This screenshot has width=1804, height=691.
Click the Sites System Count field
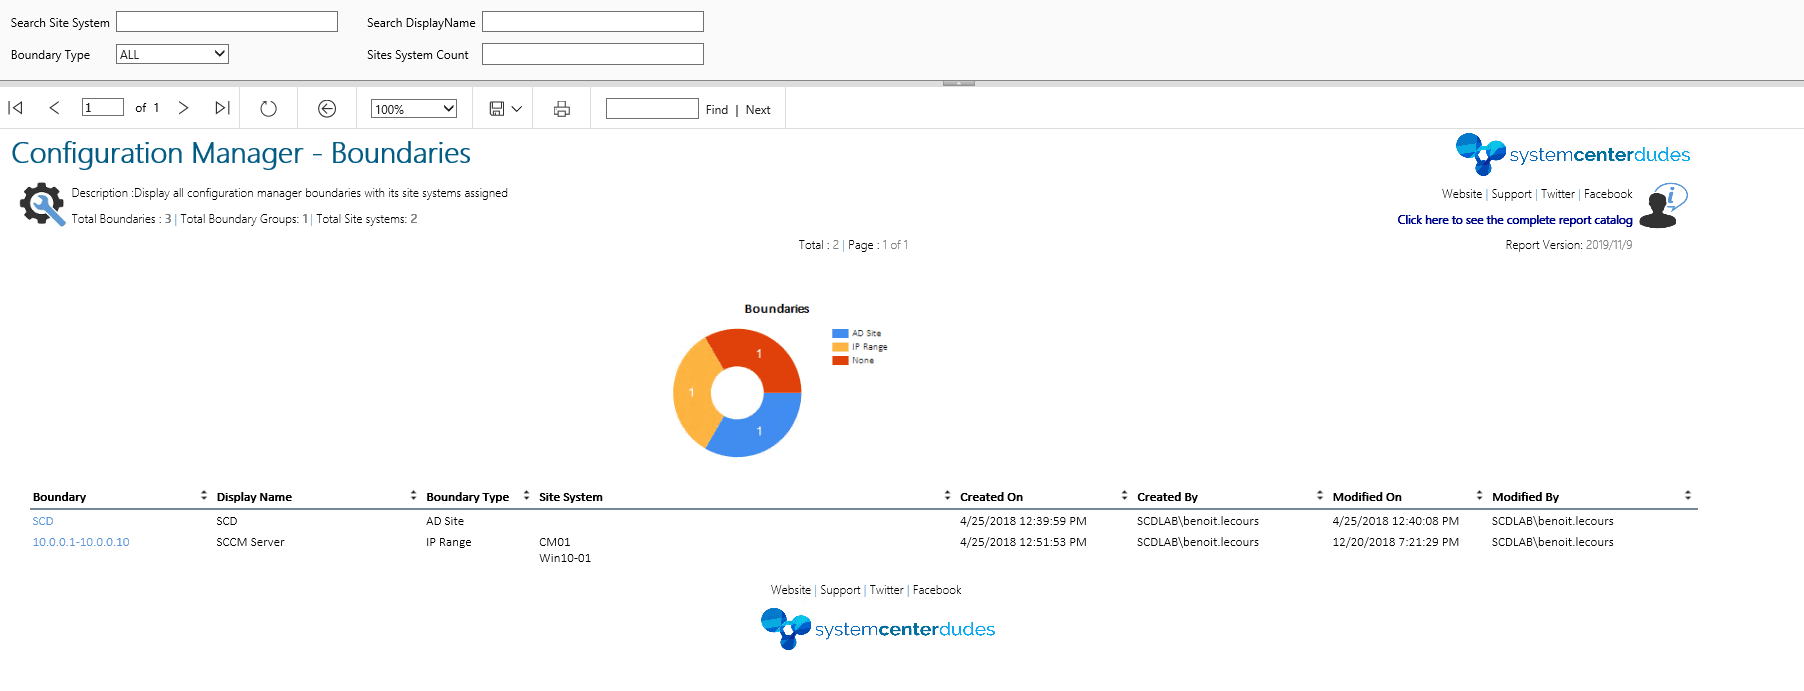593,54
